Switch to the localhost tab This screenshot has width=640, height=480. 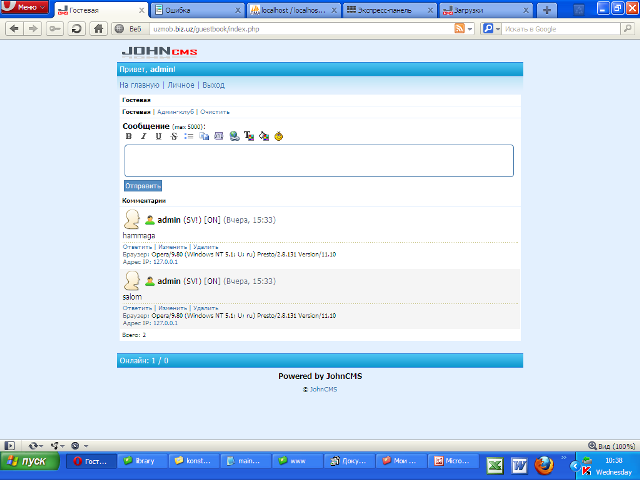tap(293, 10)
